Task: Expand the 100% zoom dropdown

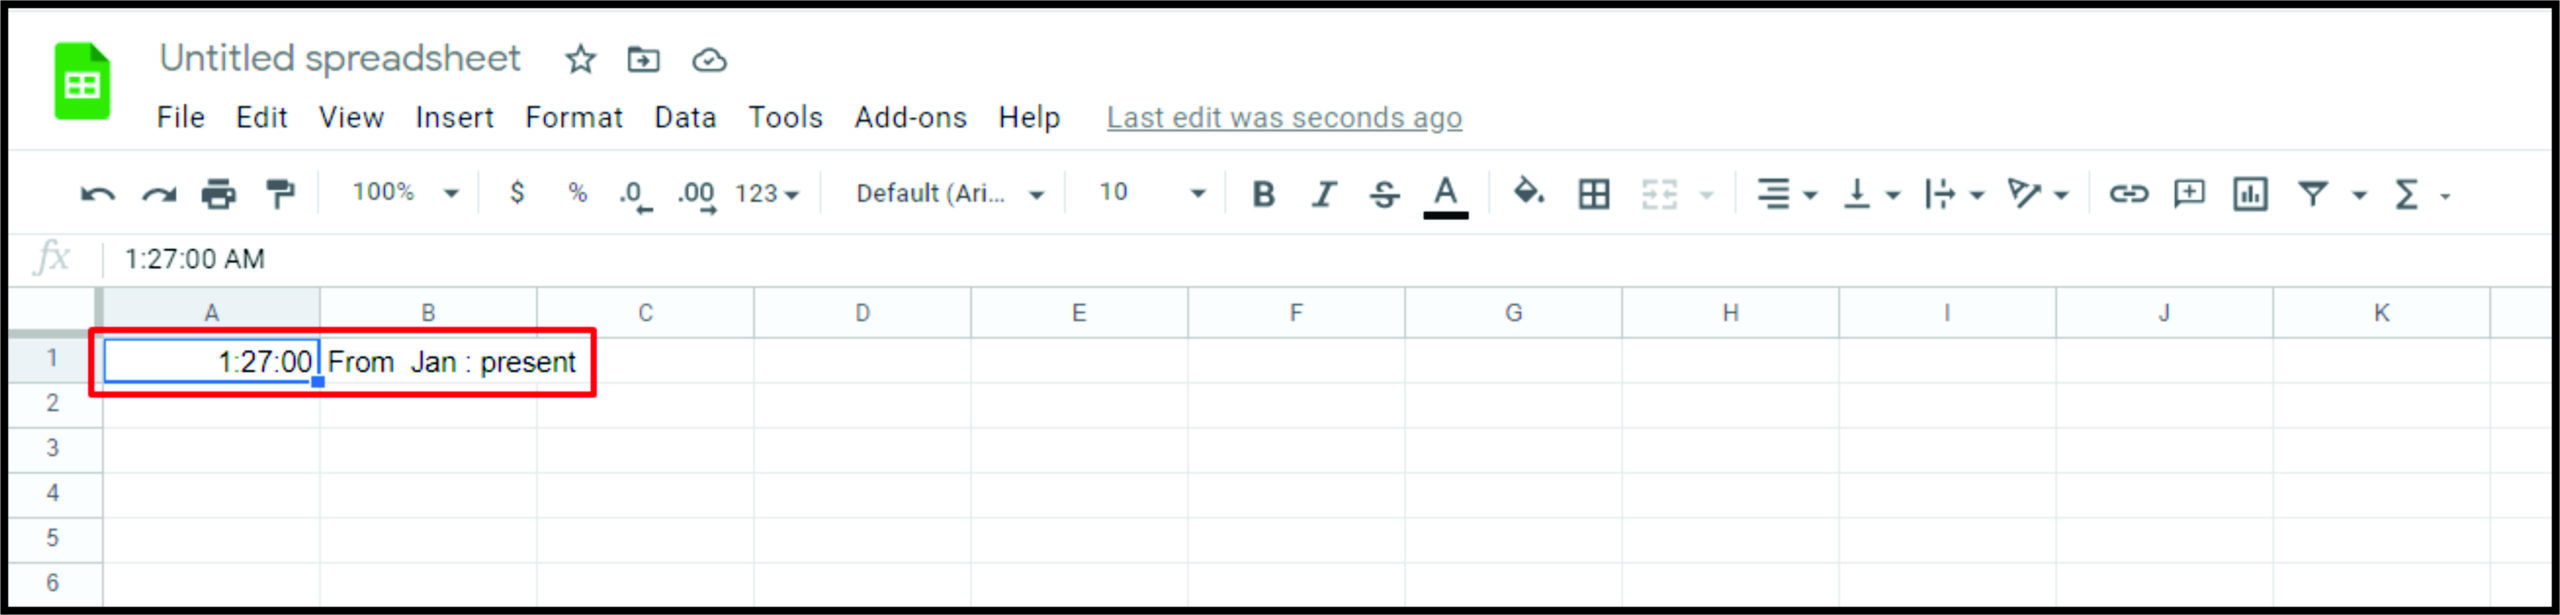Action: [x=404, y=192]
